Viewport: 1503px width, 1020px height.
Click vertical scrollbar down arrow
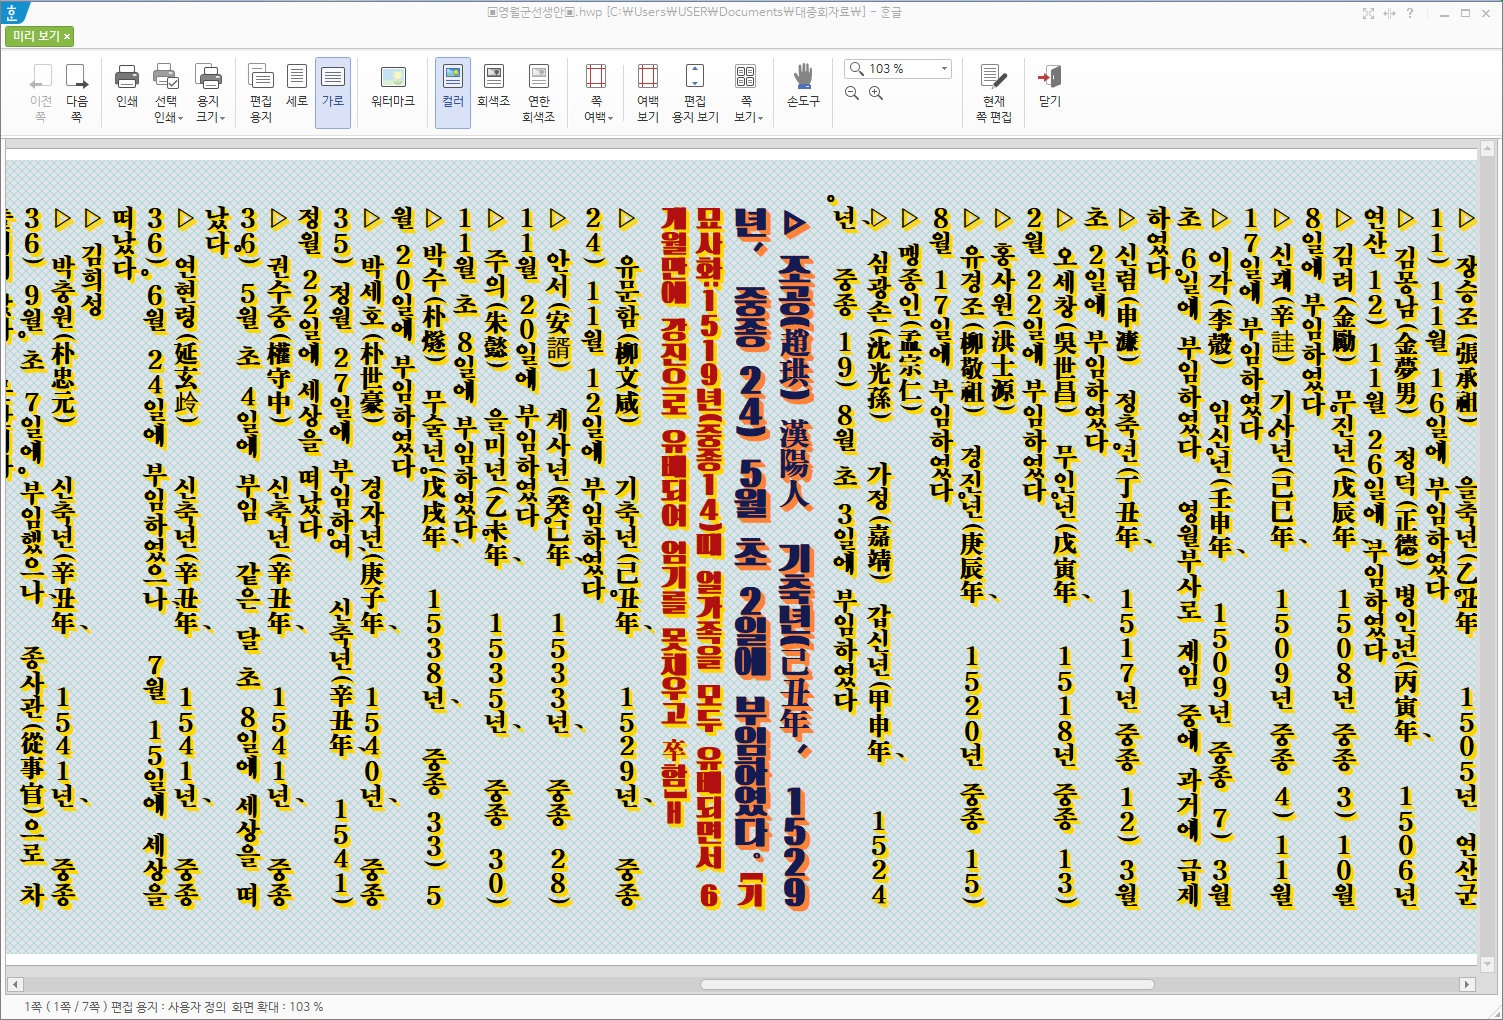(1489, 964)
